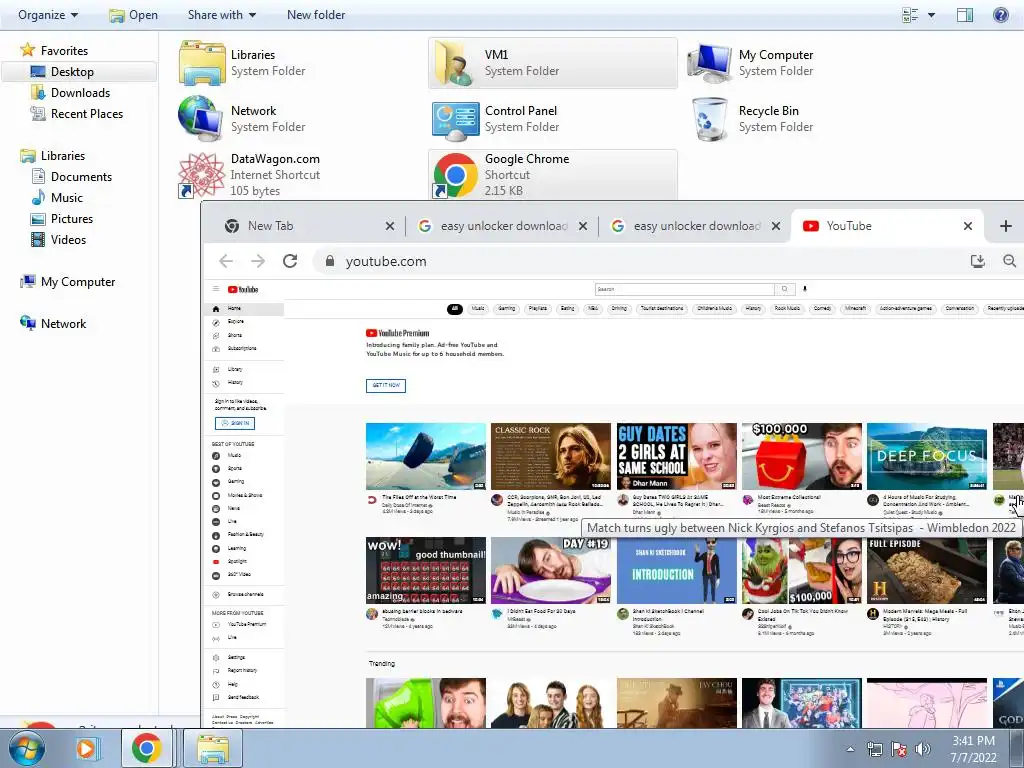Select Downloads under Favorites in Explorer

tap(80, 93)
